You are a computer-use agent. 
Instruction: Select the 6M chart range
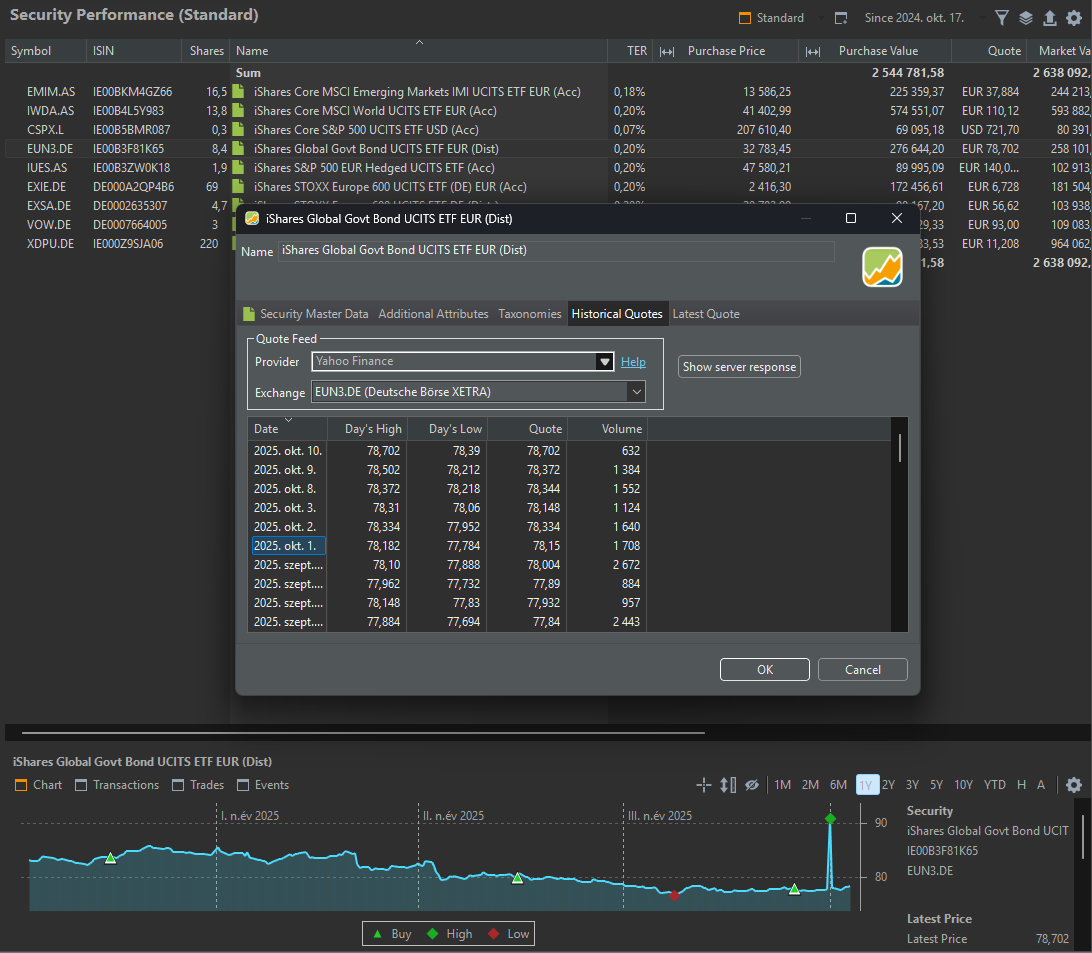838,785
